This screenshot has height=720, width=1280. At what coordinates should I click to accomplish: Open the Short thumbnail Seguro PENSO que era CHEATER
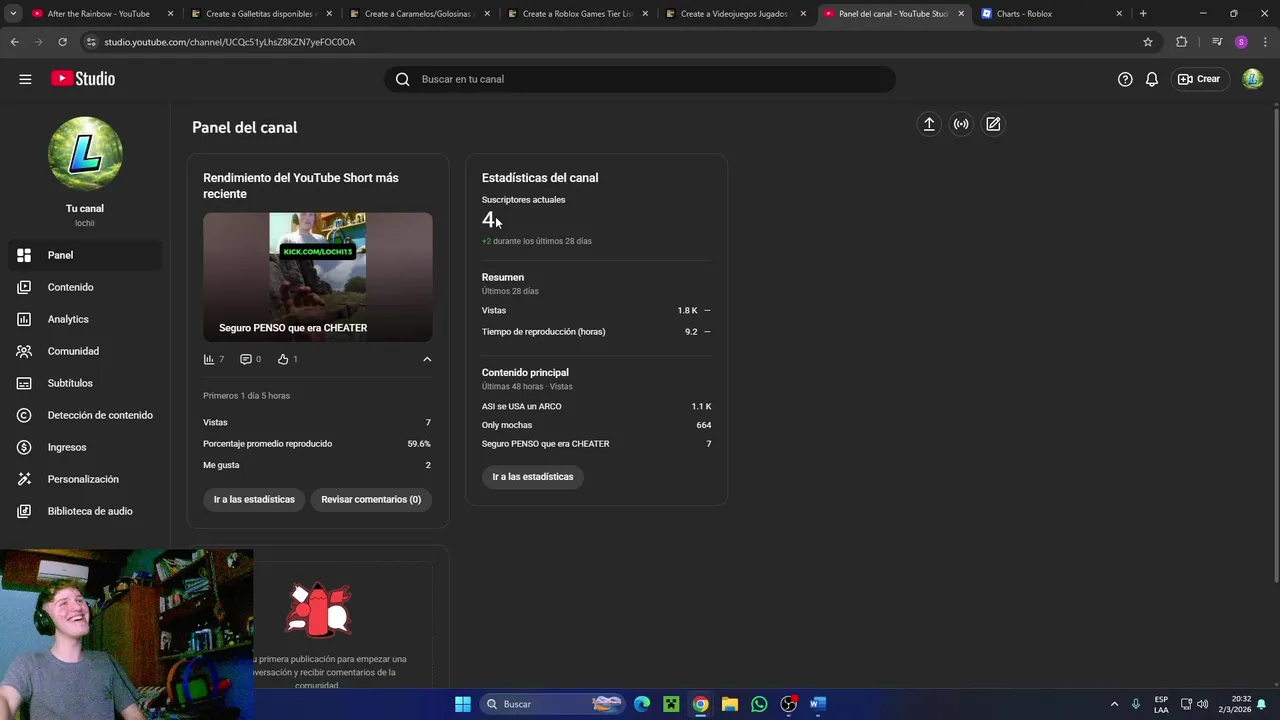(318, 277)
